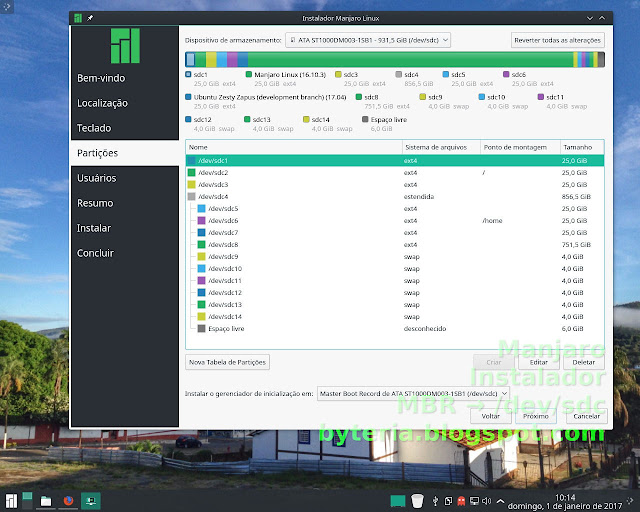Click the large green sdc8 segment in partition bar
Image resolution: width=640 pixels, height=512 pixels.
410,60
